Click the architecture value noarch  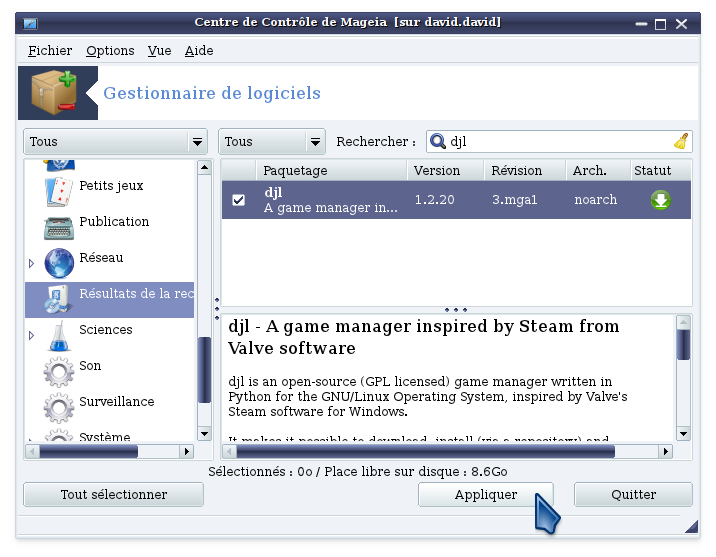coord(595,200)
